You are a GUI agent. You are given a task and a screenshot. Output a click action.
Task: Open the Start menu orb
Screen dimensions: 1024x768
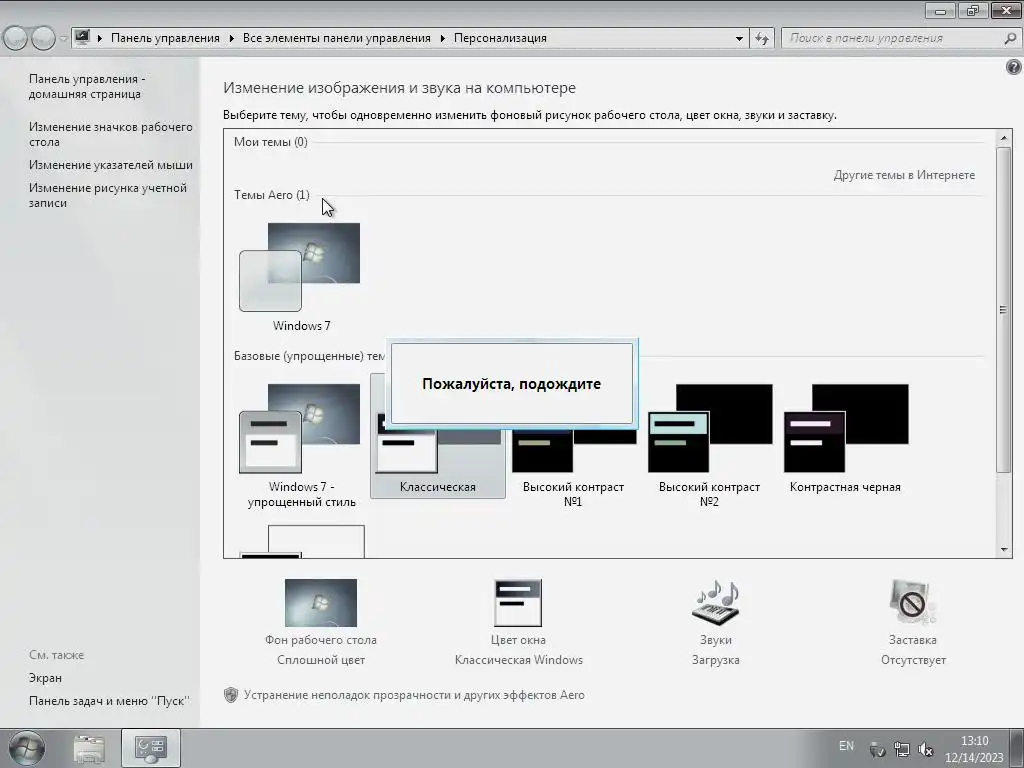(x=27, y=748)
